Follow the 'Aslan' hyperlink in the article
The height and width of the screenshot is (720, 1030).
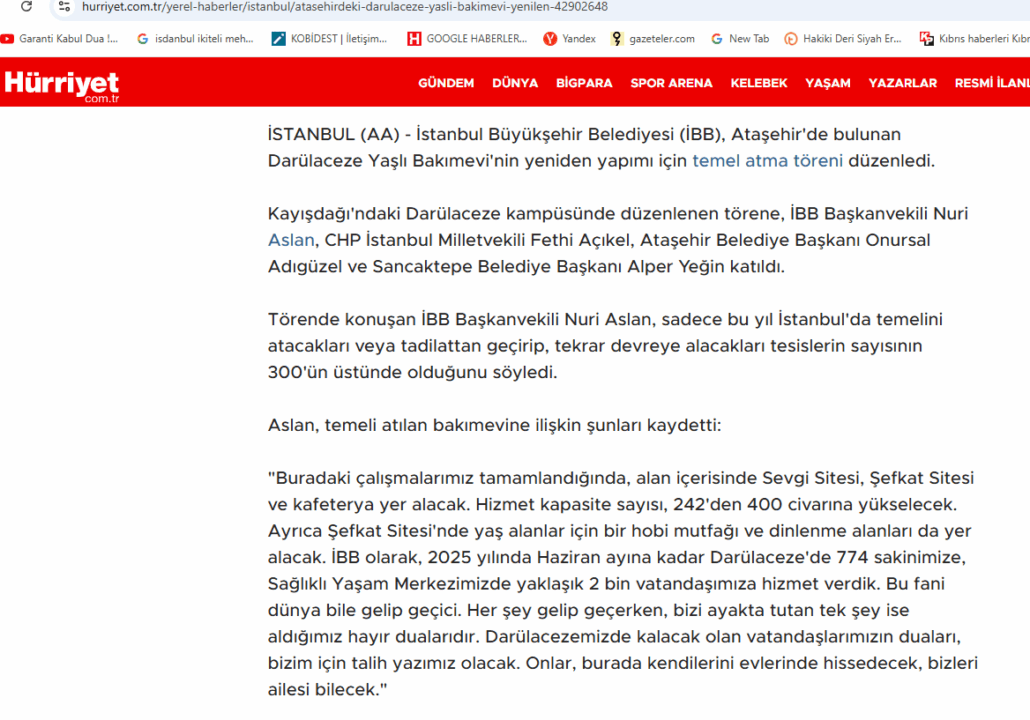pos(291,240)
